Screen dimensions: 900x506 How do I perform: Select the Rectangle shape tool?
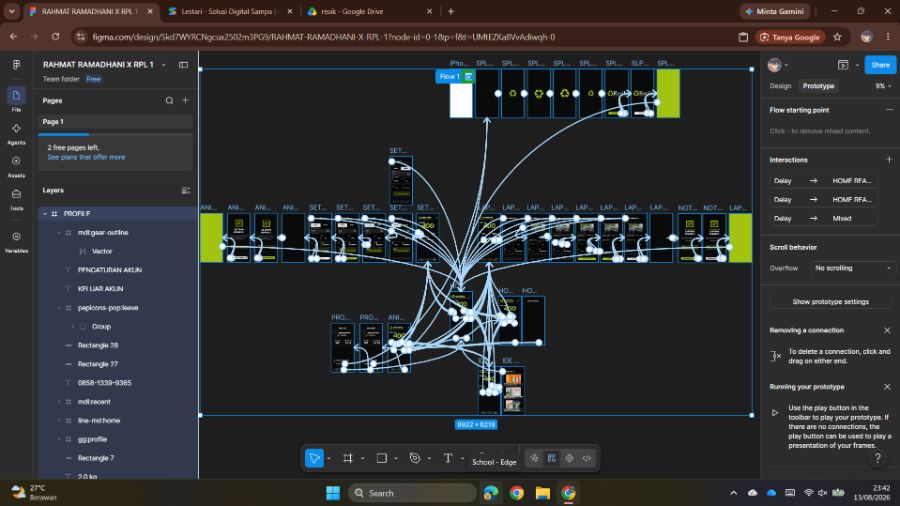click(381, 458)
